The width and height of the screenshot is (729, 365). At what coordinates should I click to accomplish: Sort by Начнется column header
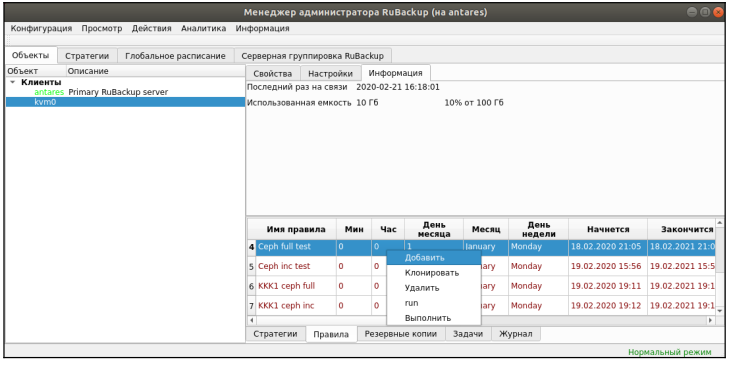click(x=608, y=229)
